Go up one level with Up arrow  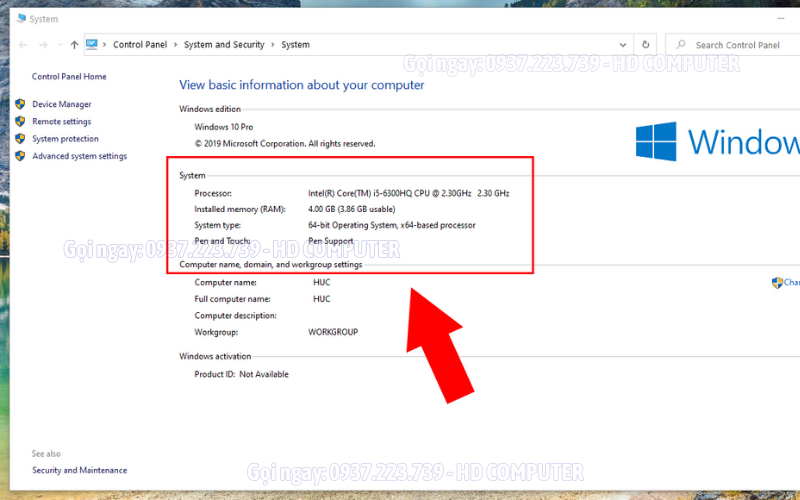click(x=74, y=45)
